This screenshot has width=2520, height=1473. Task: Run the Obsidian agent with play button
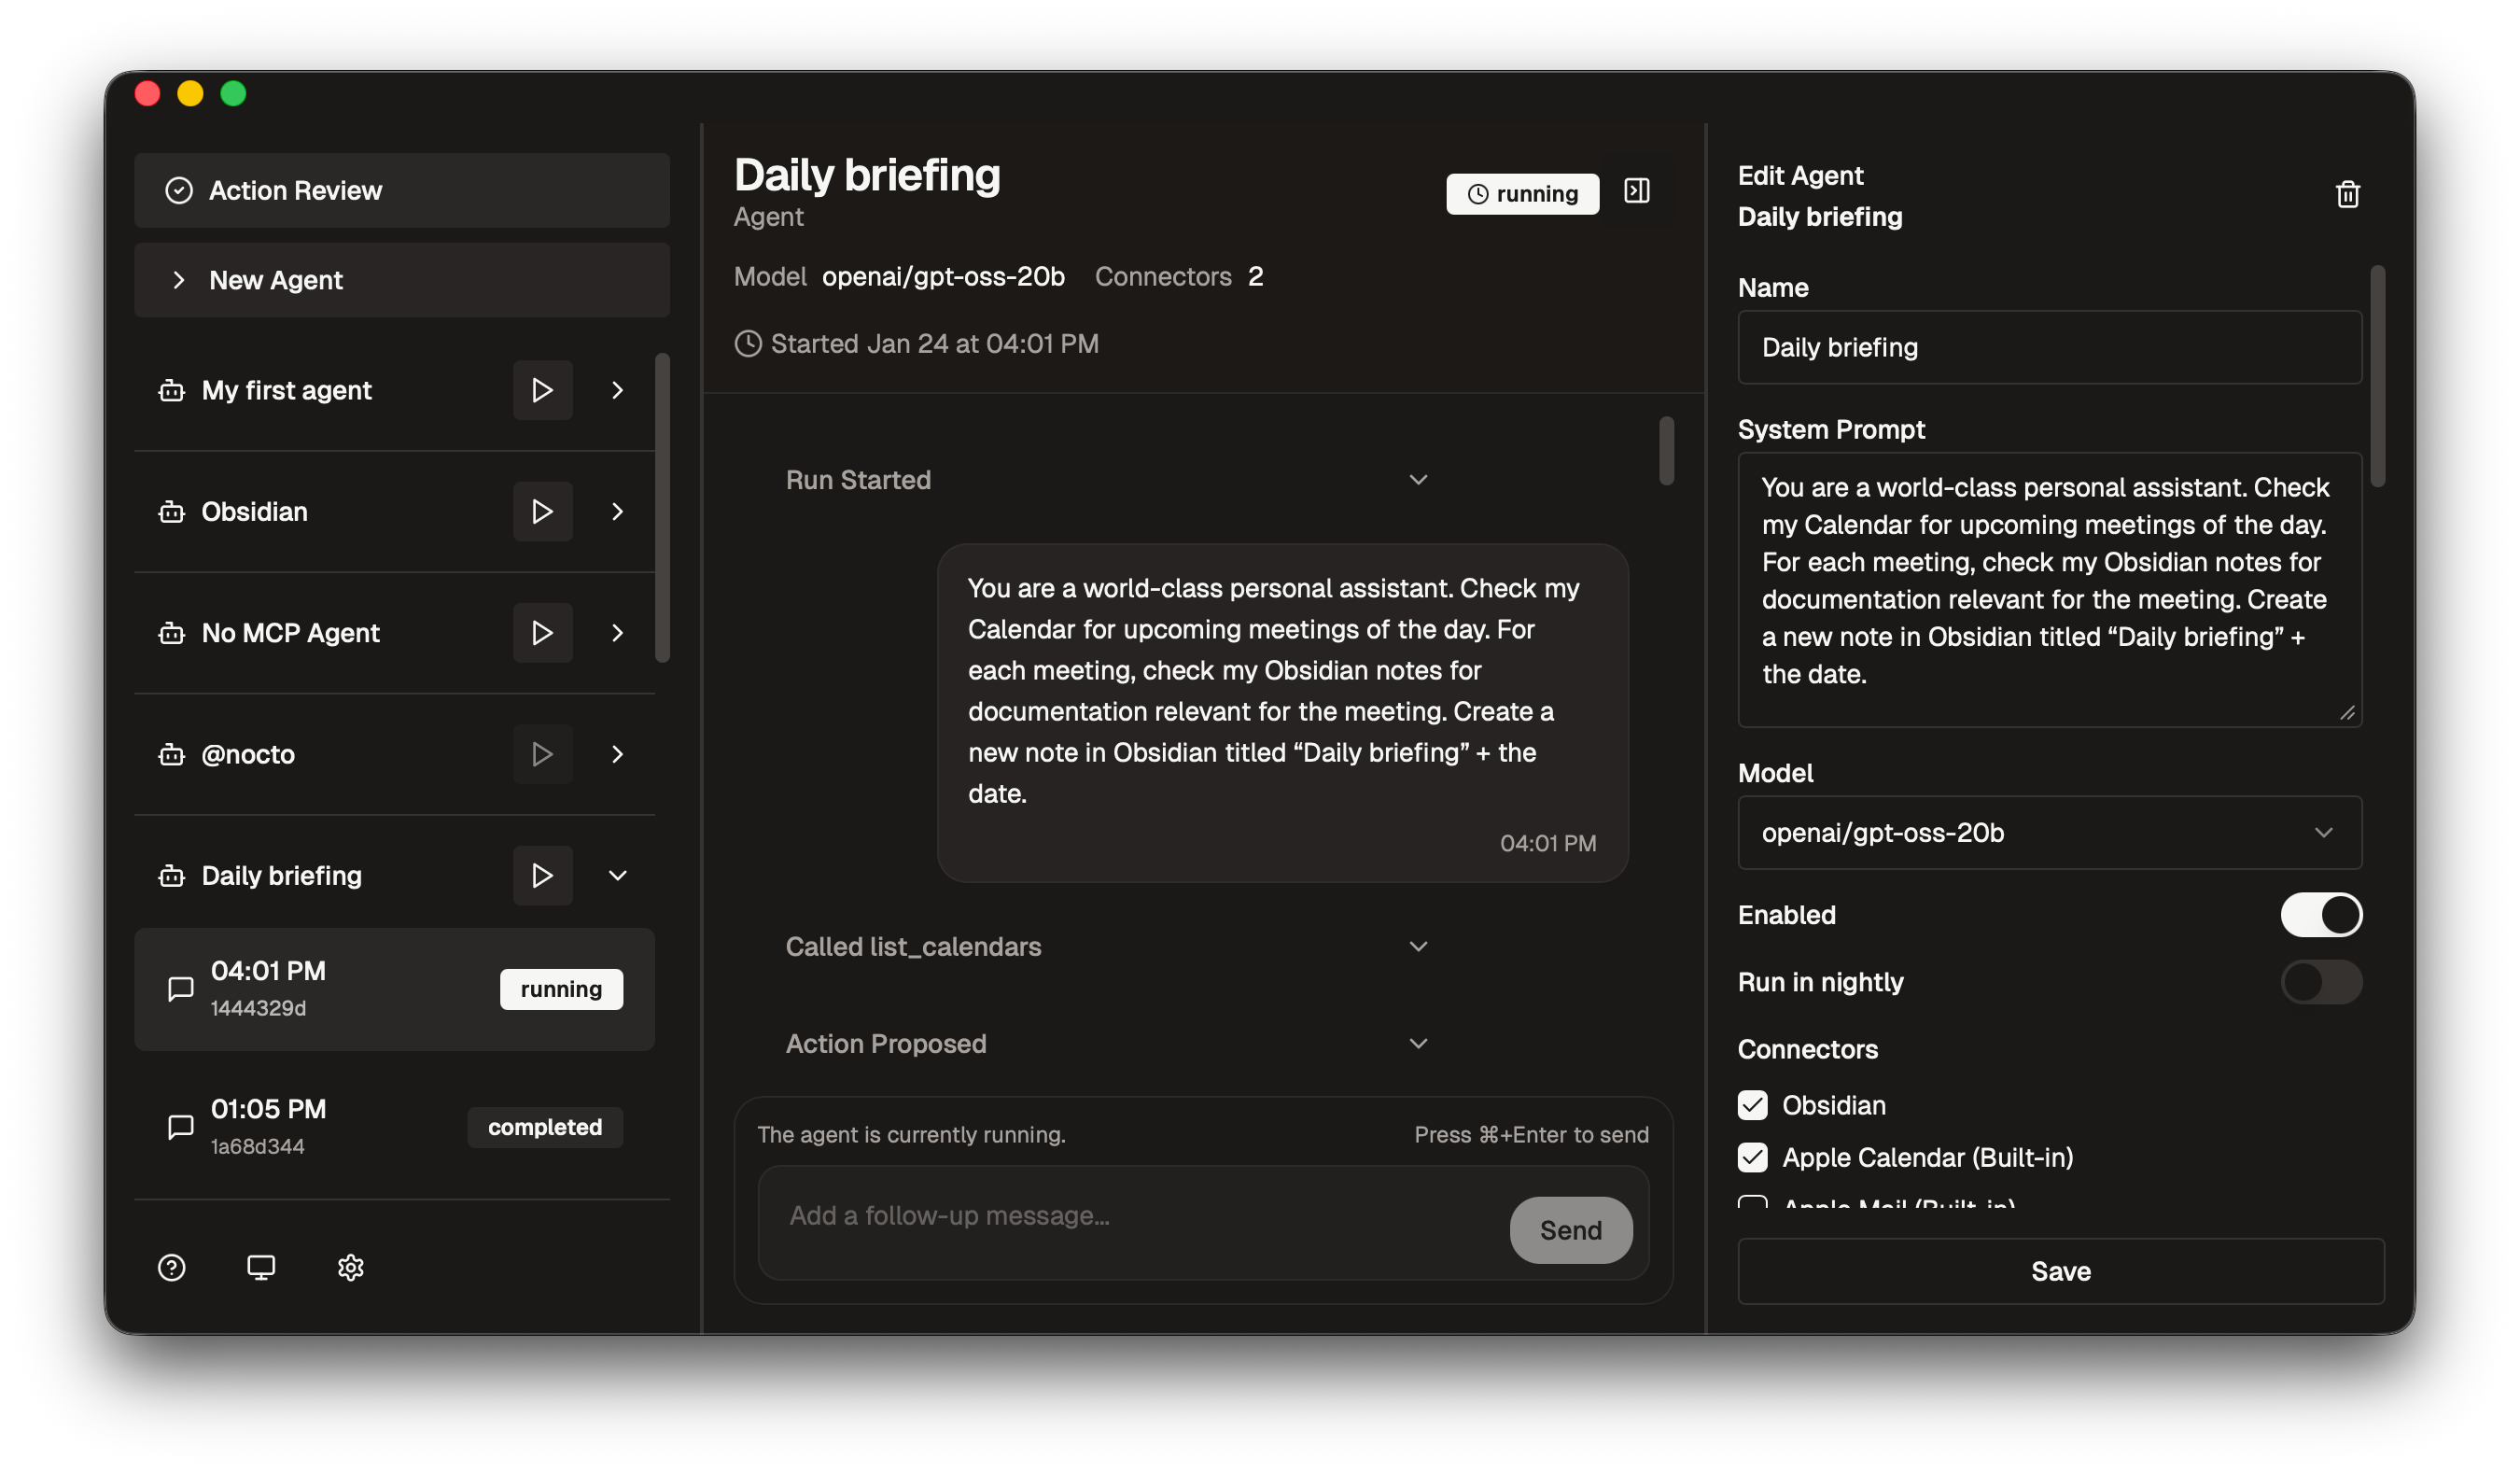(x=542, y=512)
